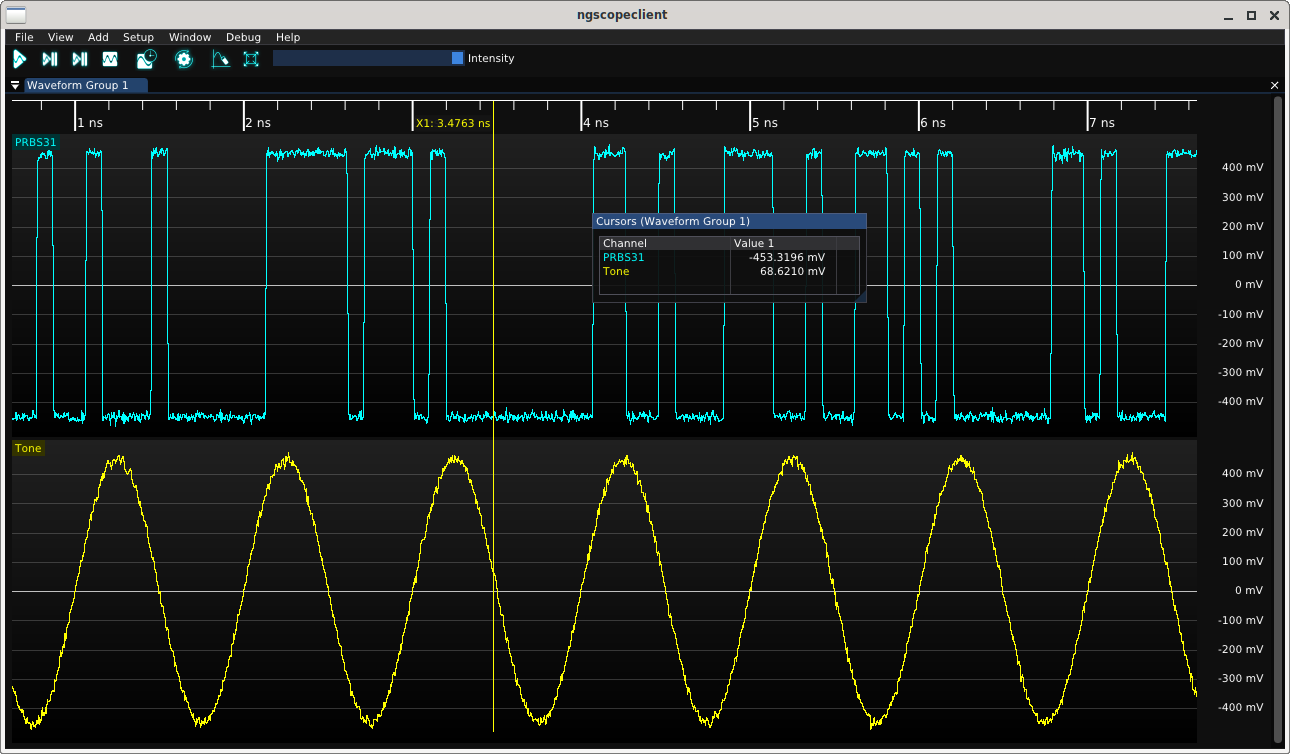Select the PRBS31 row in the Cursors table
Image resolution: width=1290 pixels, height=754 pixels.
(729, 257)
